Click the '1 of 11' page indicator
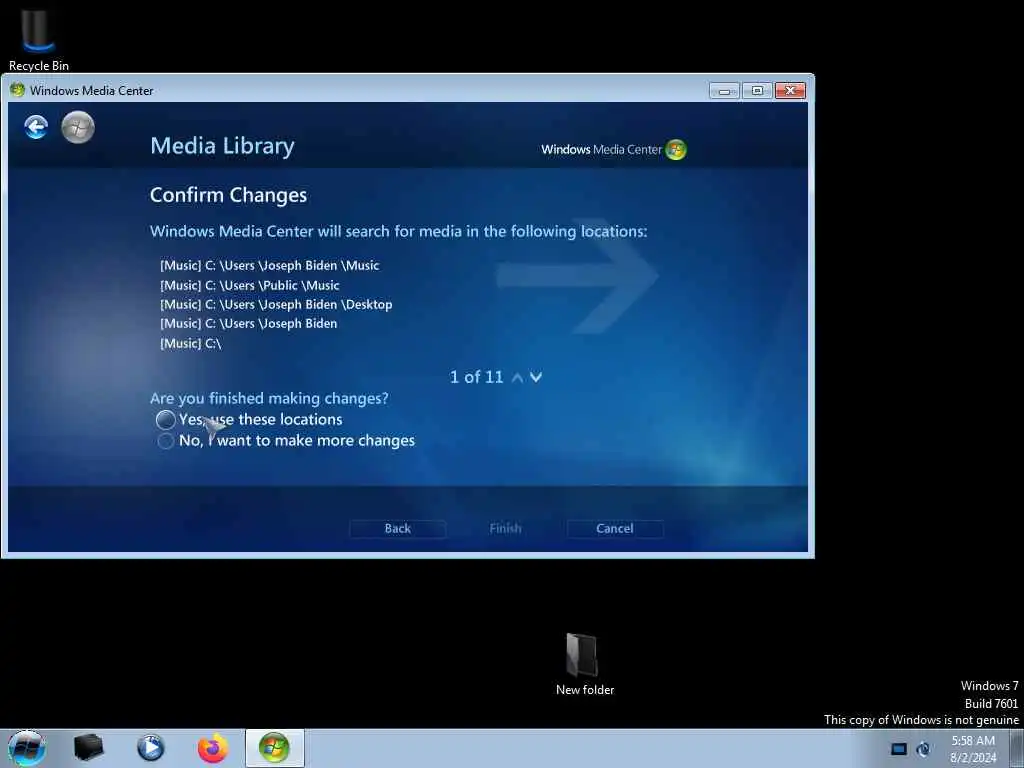1024x768 pixels. [477, 377]
